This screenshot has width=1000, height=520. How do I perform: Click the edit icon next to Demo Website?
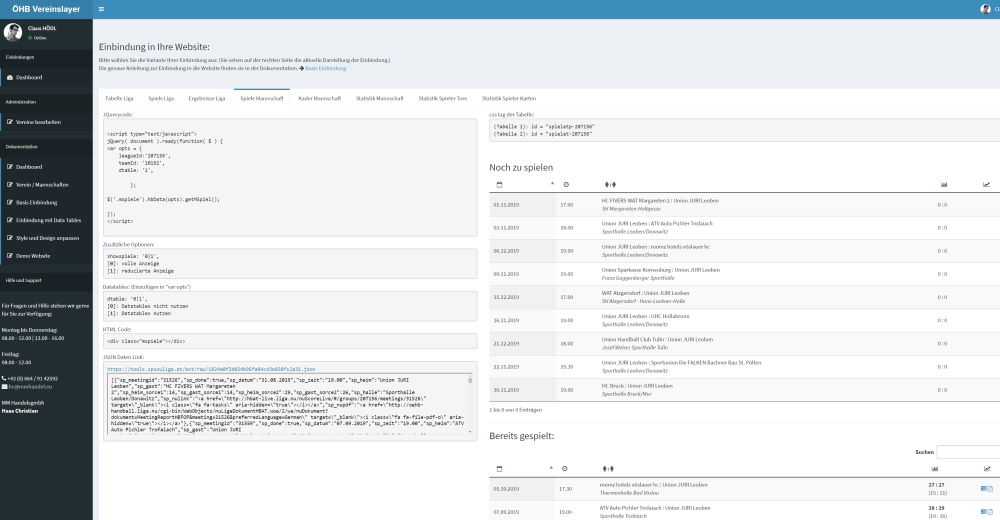pyautogui.click(x=10, y=256)
